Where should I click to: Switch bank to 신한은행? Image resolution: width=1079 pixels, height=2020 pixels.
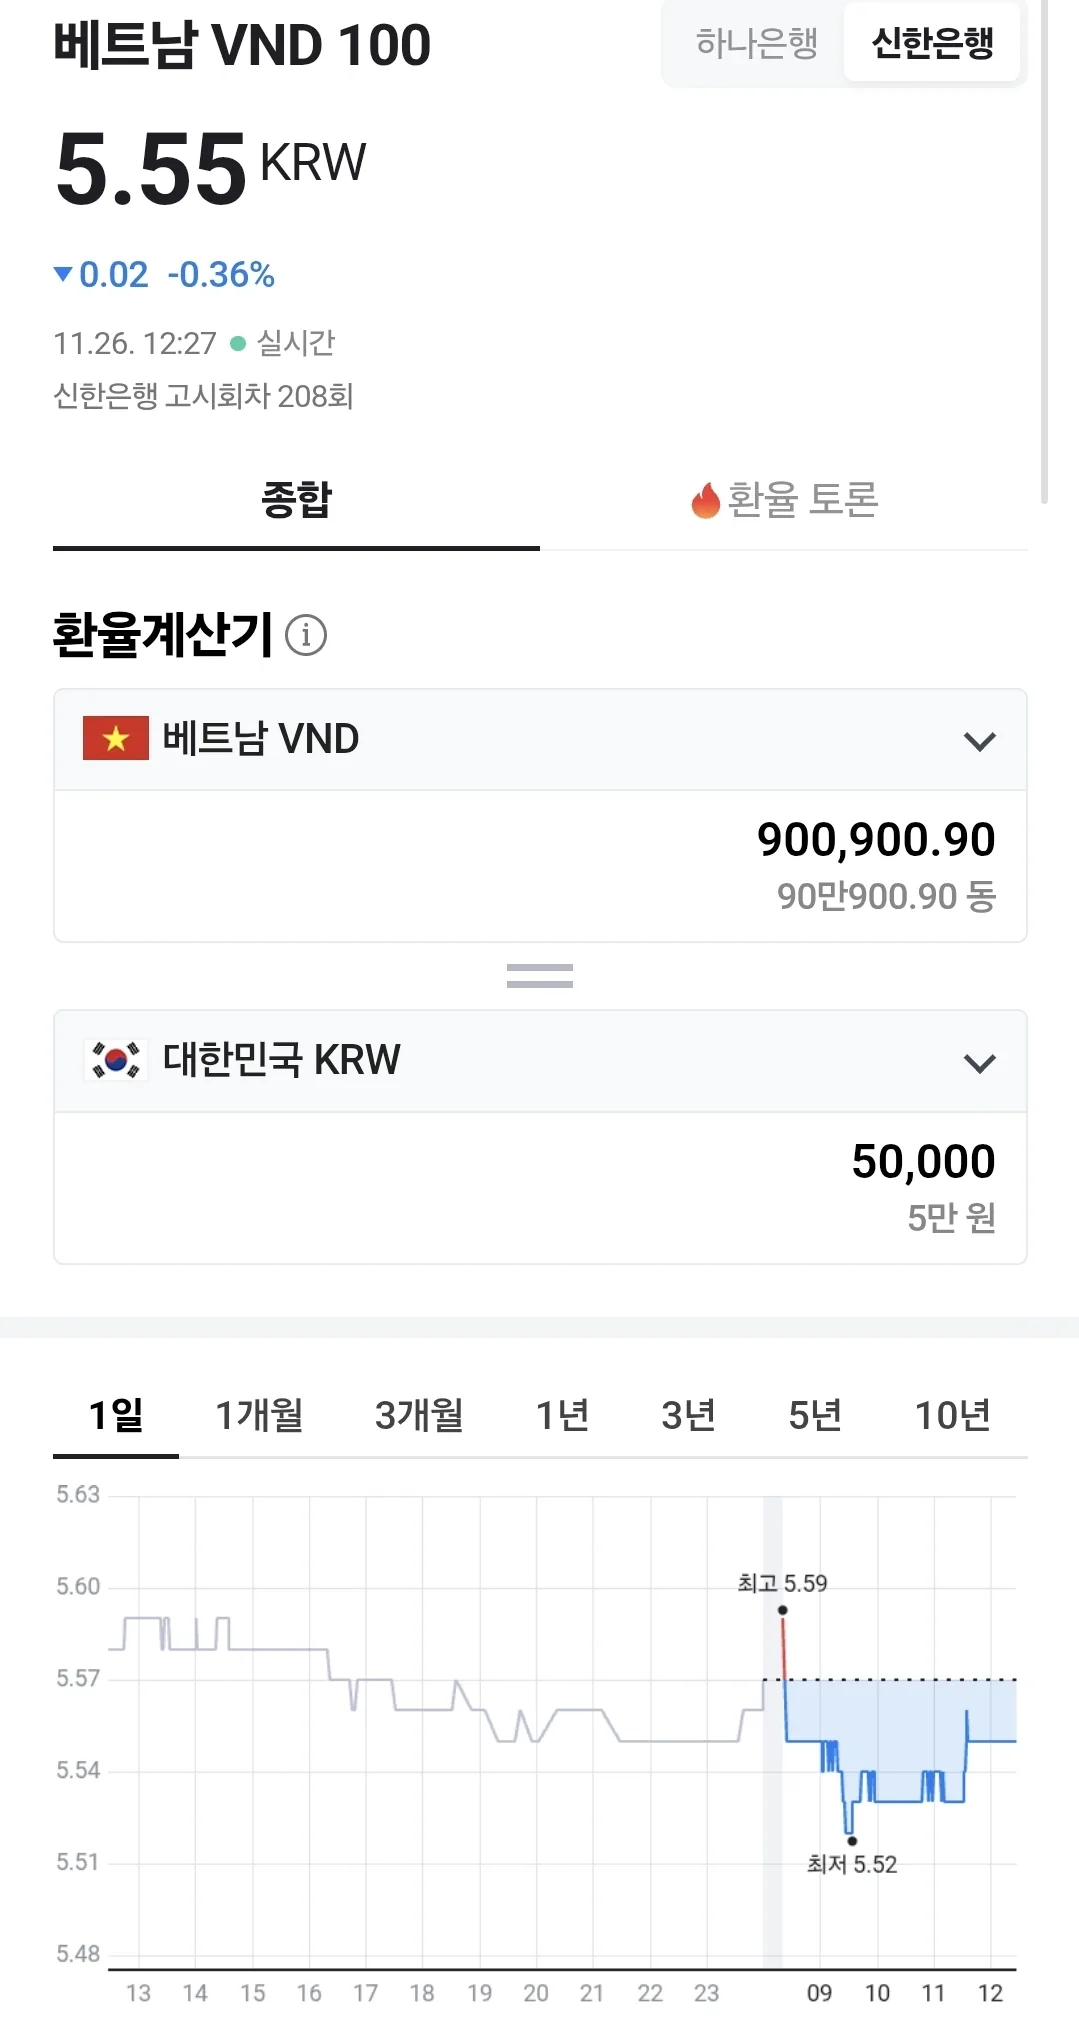932,43
